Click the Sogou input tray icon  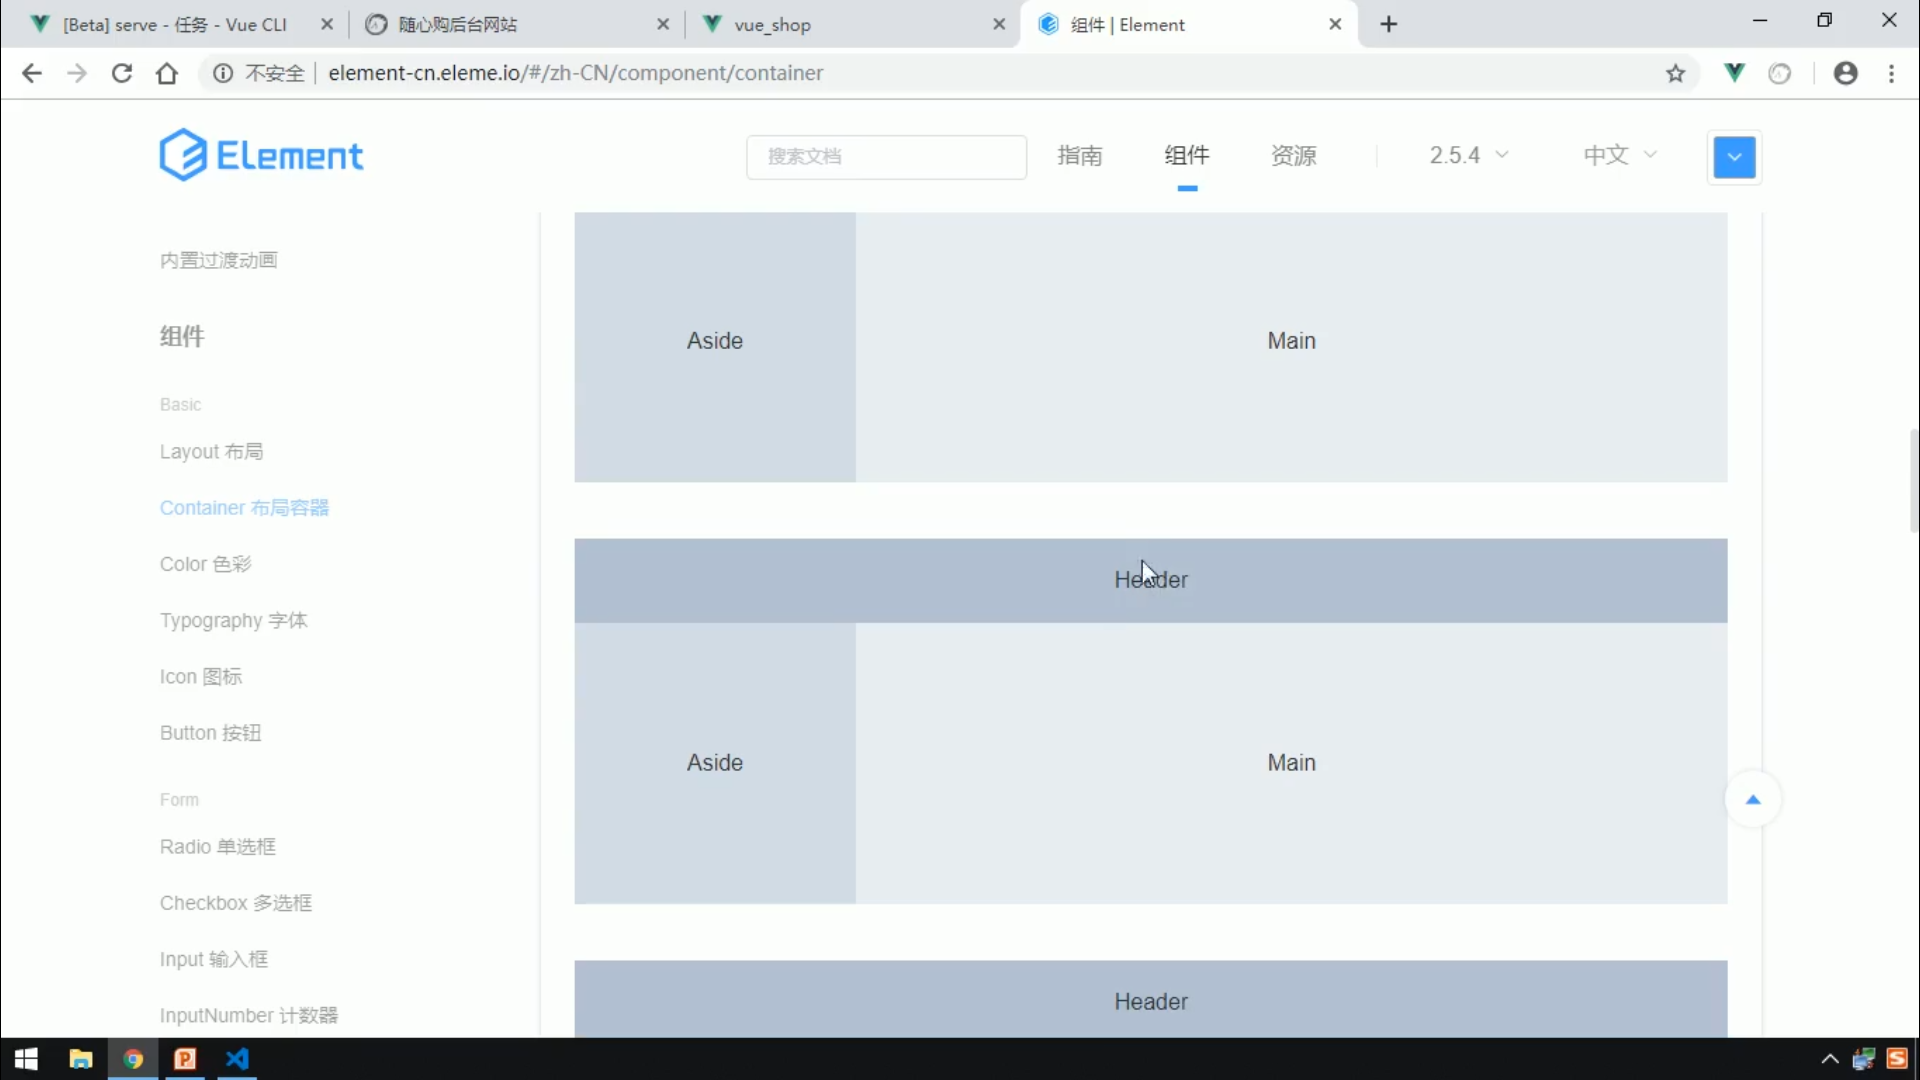click(x=1897, y=1059)
